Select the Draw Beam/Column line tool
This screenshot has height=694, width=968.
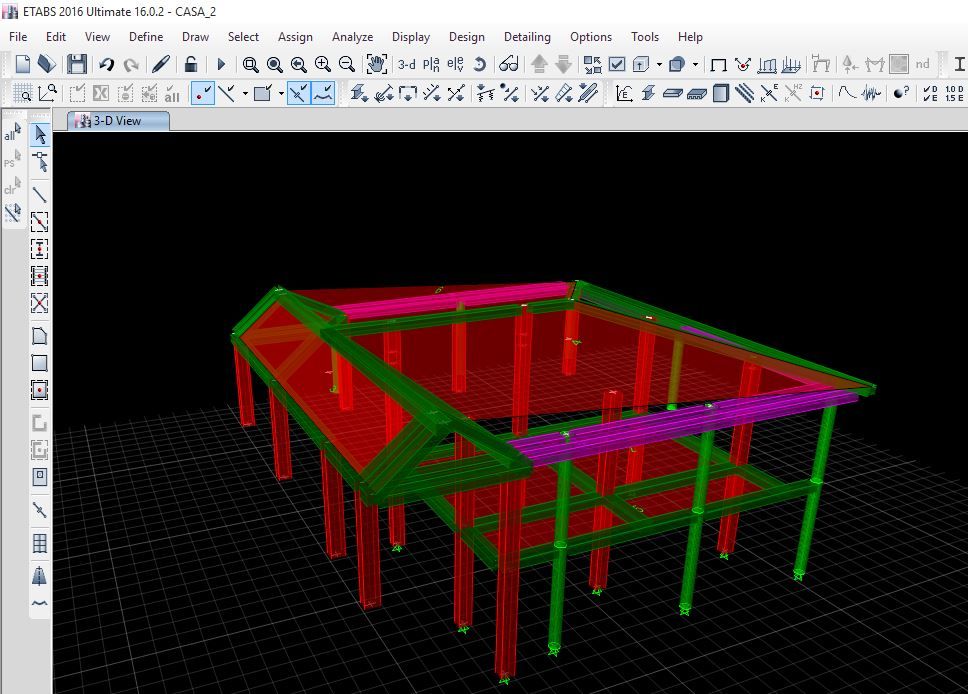pos(40,194)
